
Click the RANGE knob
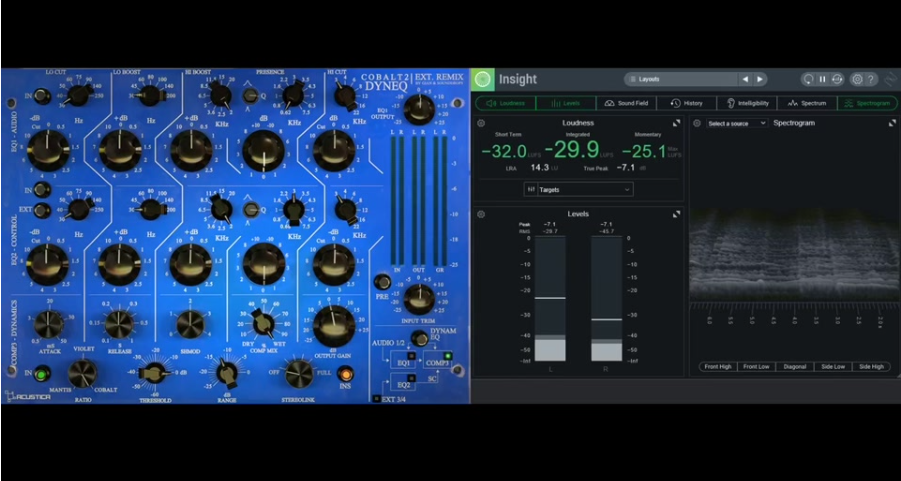(228, 374)
